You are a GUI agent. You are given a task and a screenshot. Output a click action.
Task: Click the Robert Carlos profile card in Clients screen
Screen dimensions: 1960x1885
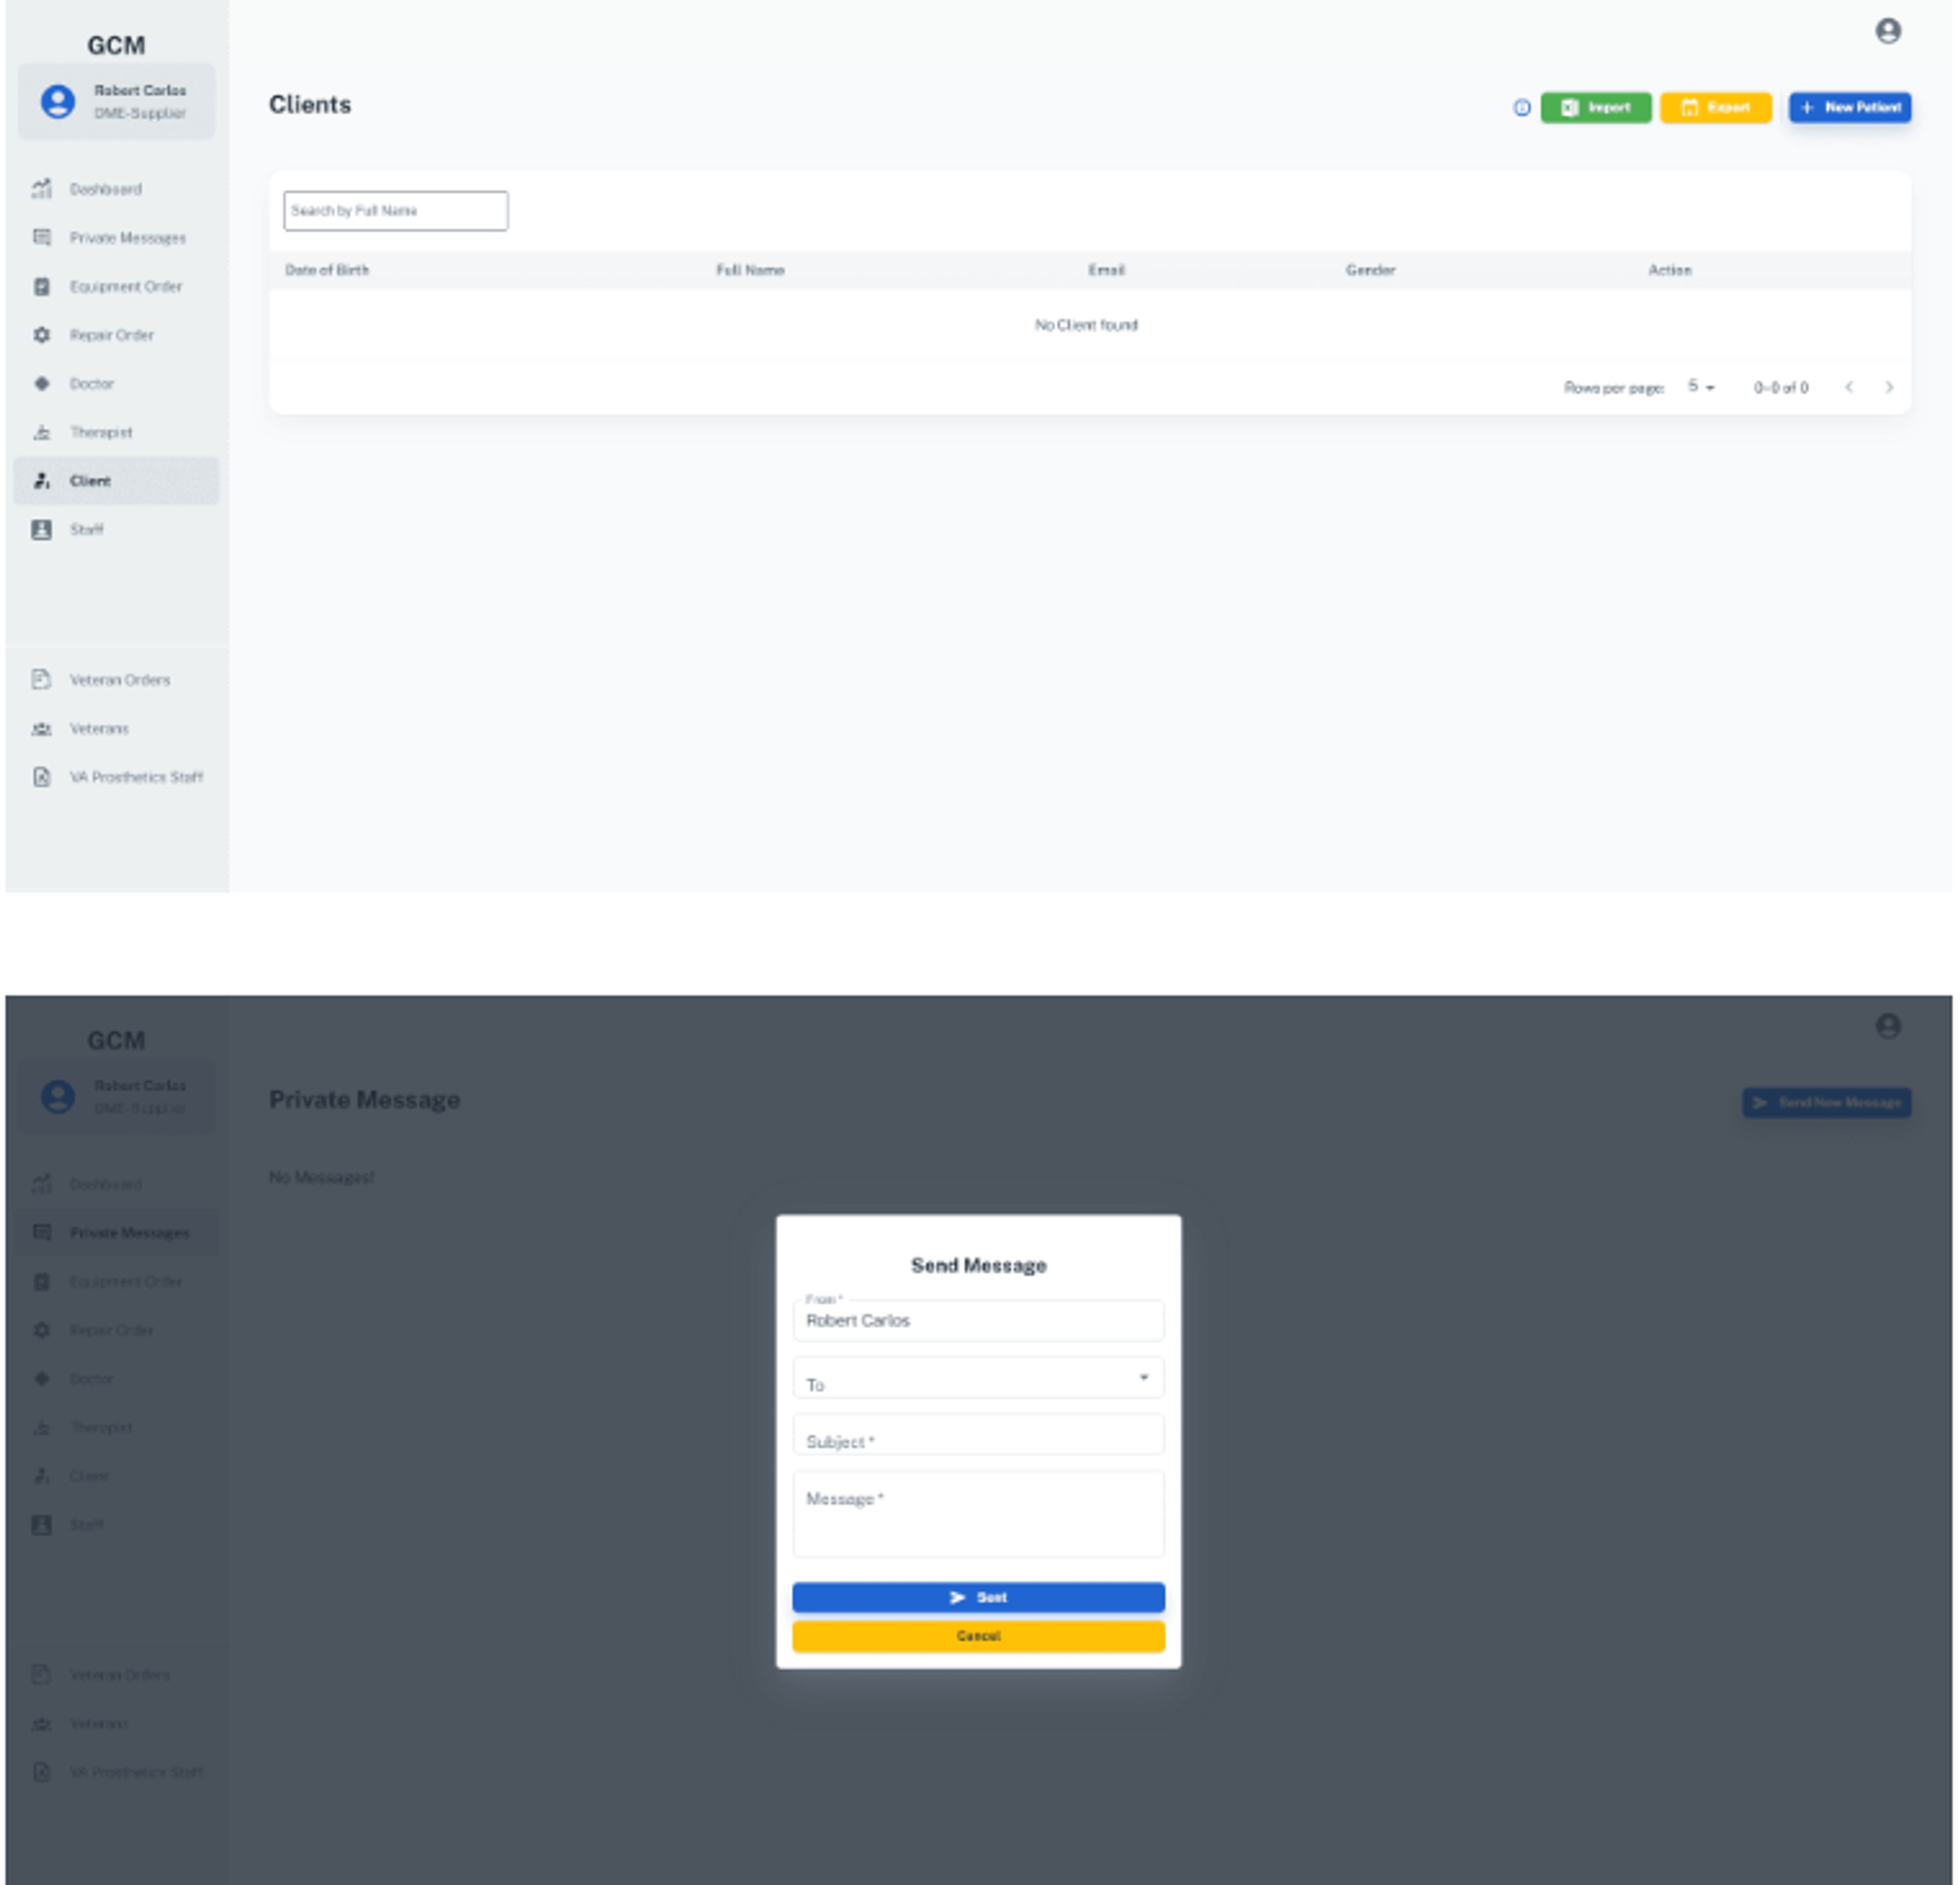[116, 102]
